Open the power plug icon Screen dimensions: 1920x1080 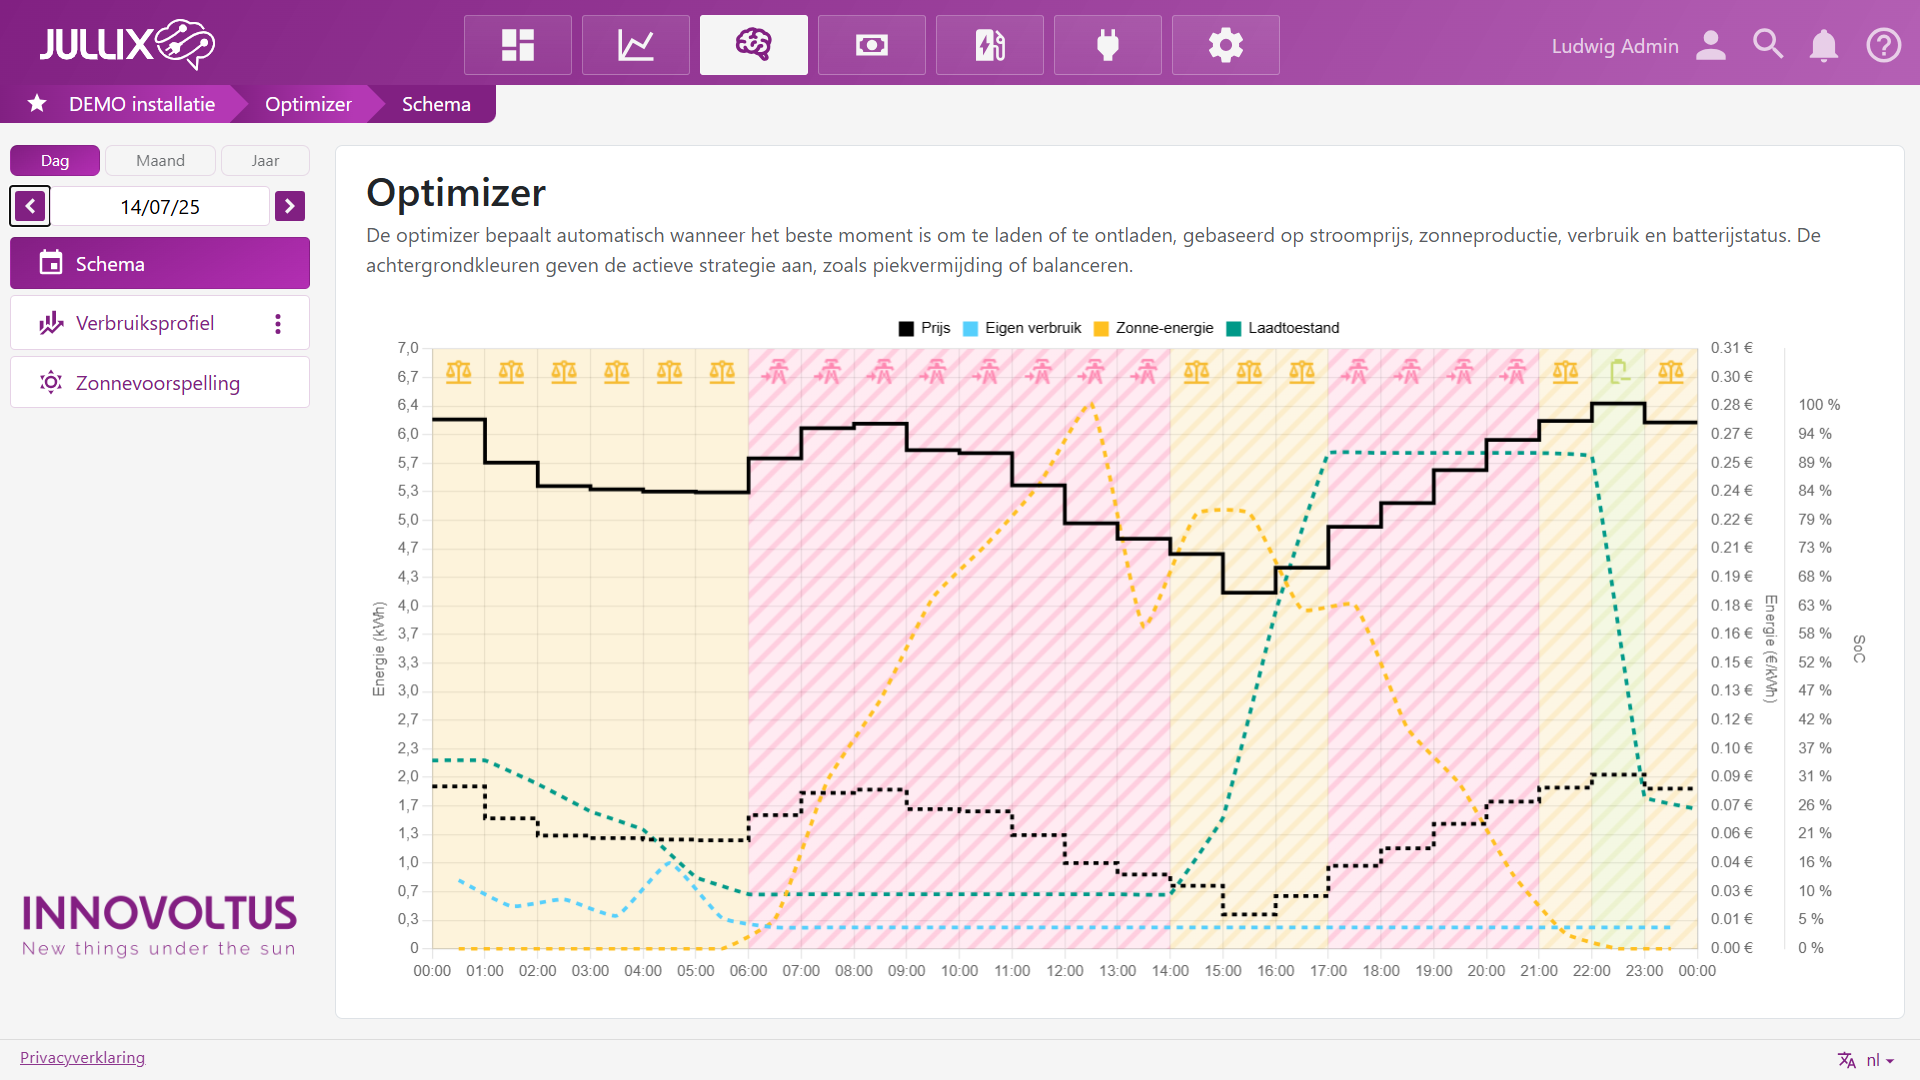tap(1107, 45)
